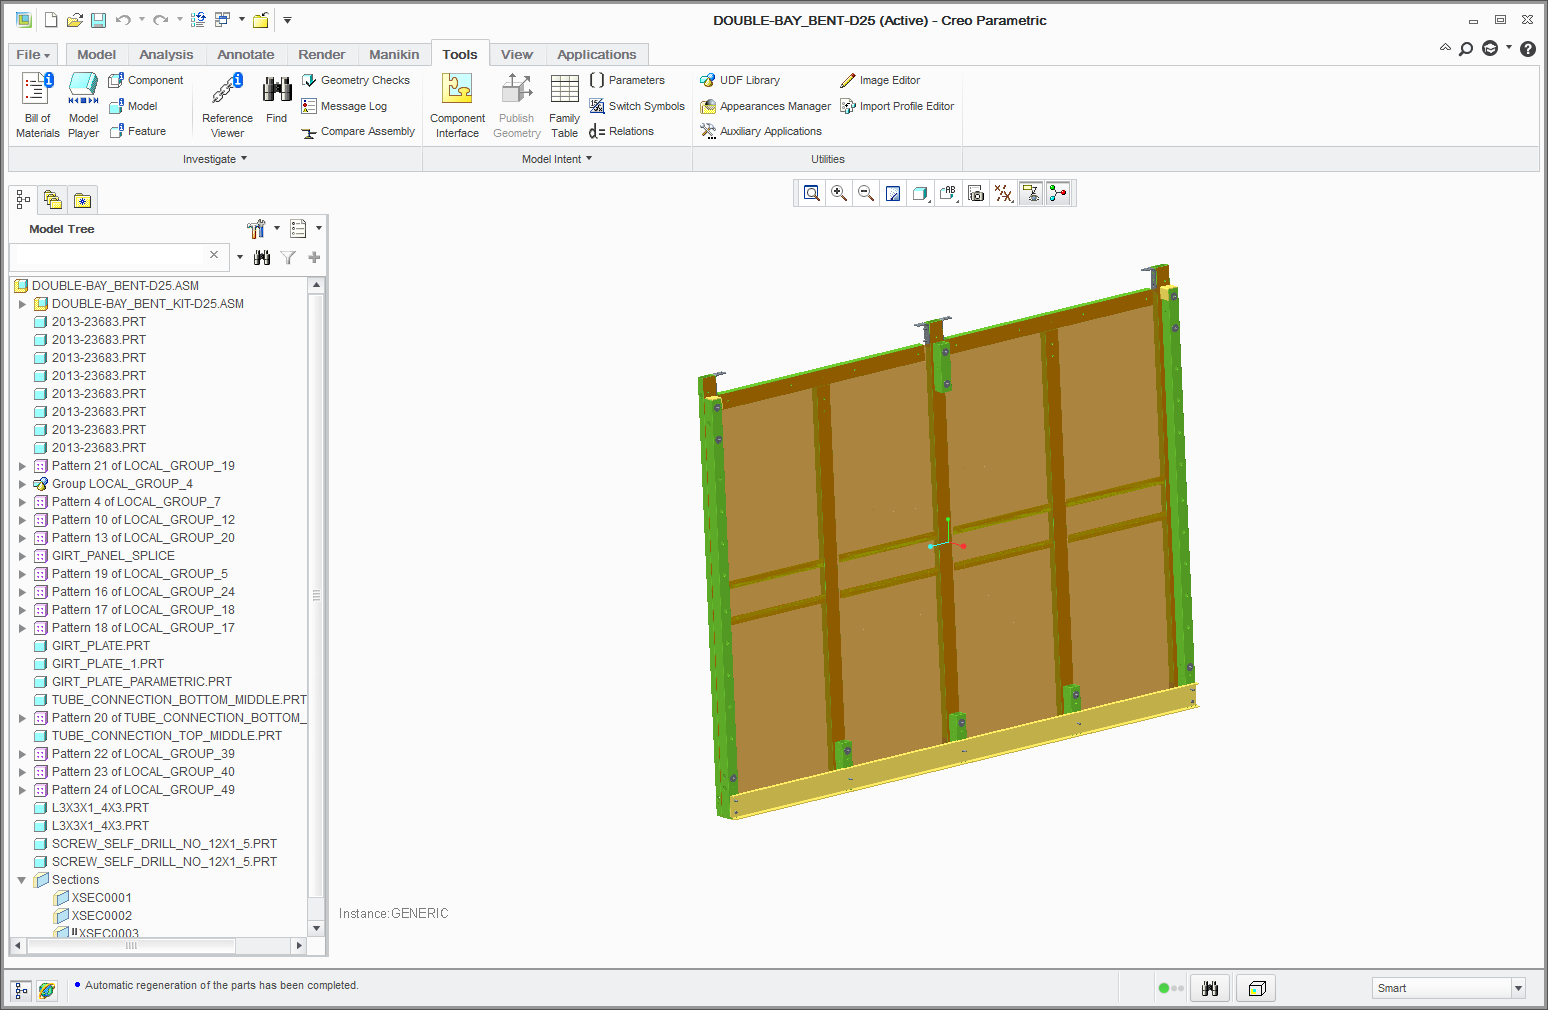Click Switch Symbols
Viewport: 1548px width, 1010px height.
pos(637,106)
